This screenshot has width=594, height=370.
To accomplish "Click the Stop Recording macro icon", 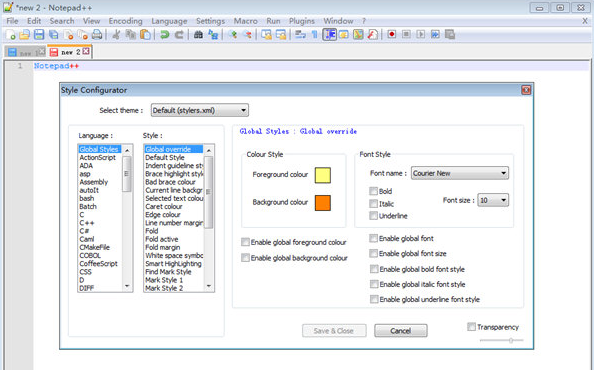I will [x=406, y=34].
